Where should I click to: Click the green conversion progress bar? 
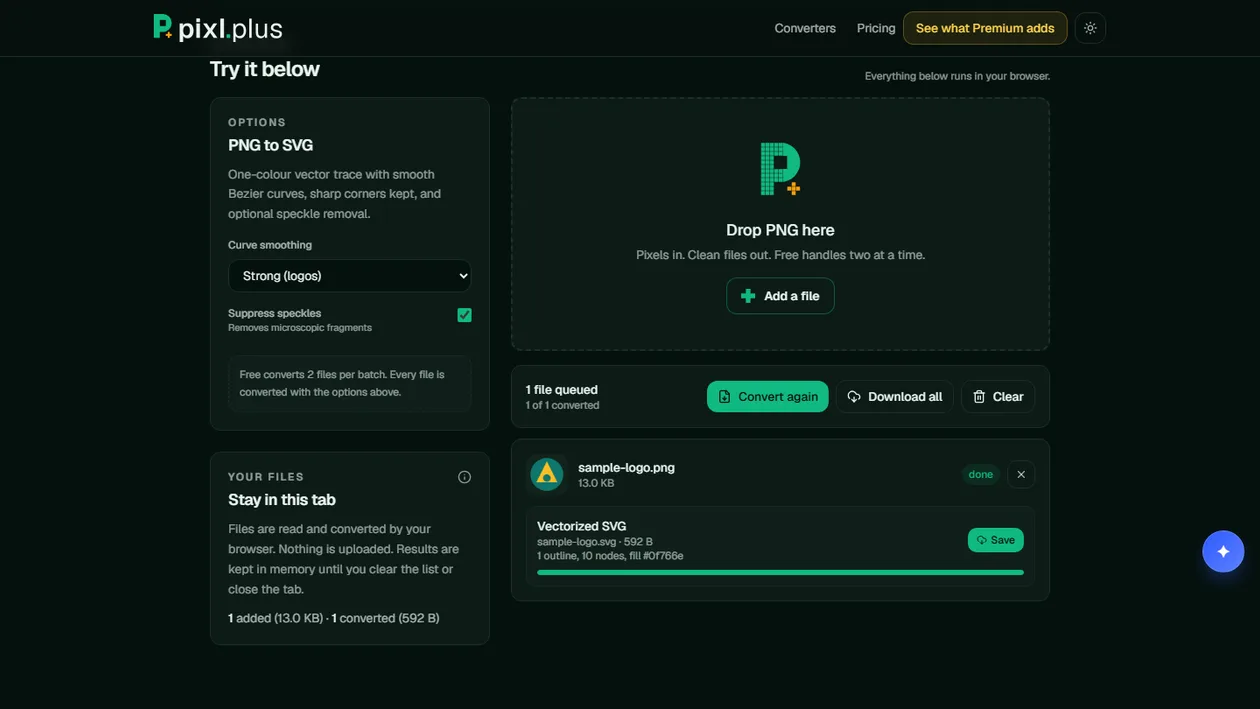(780, 573)
